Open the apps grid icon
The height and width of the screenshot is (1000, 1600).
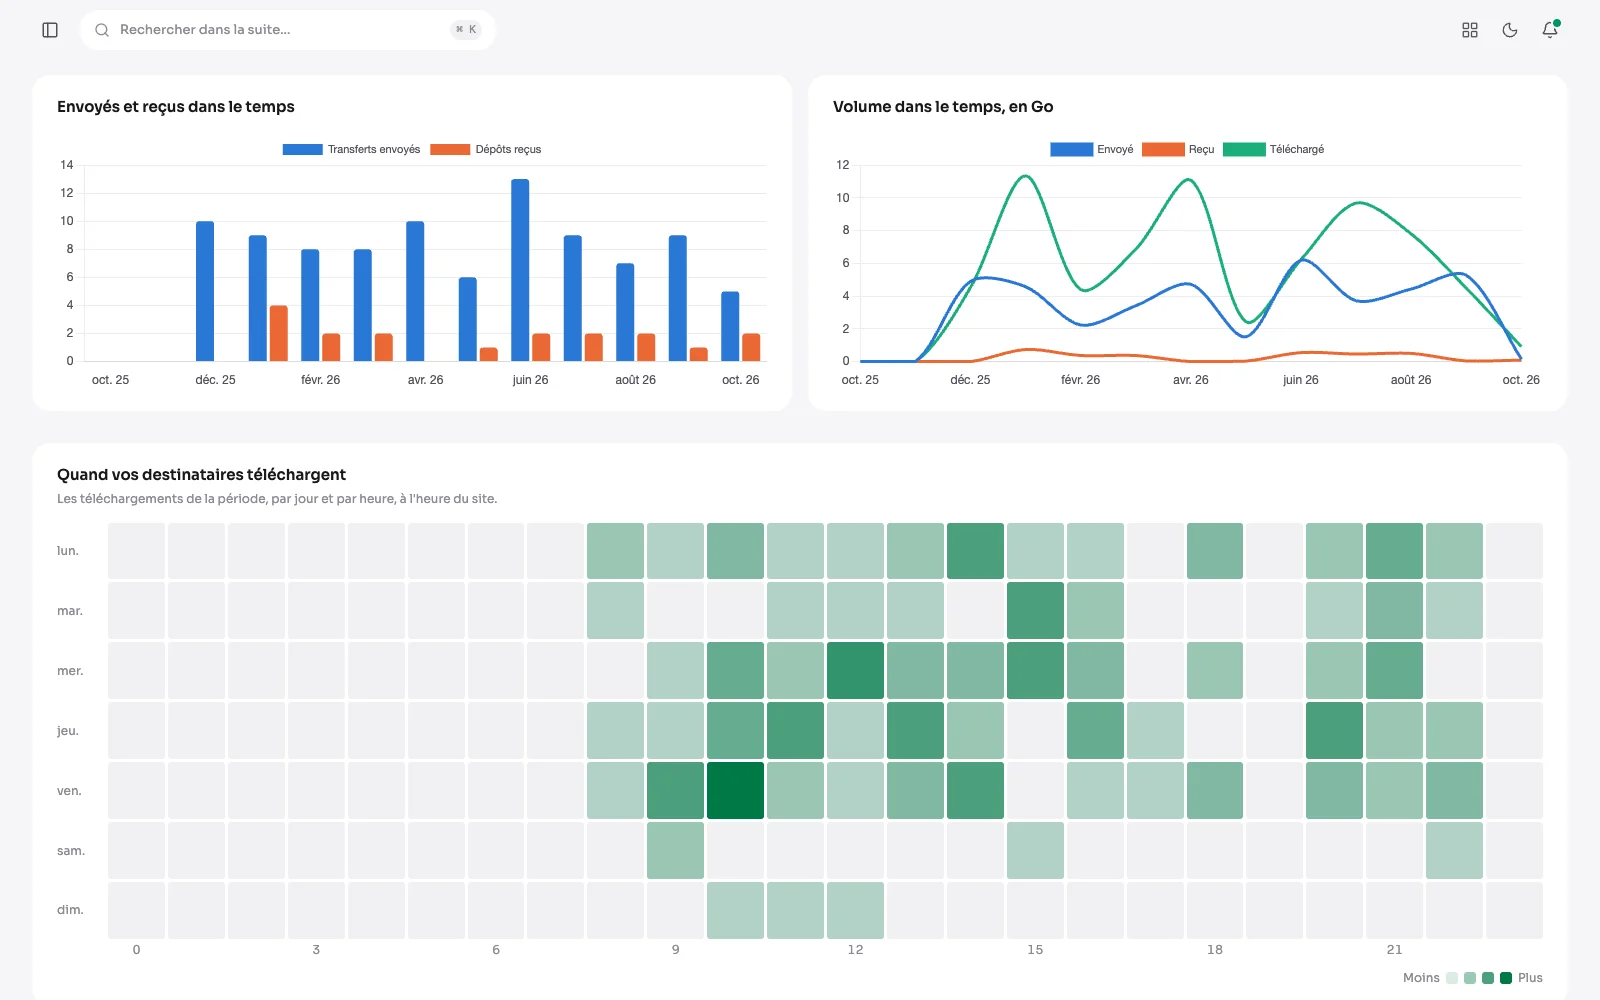tap(1470, 30)
